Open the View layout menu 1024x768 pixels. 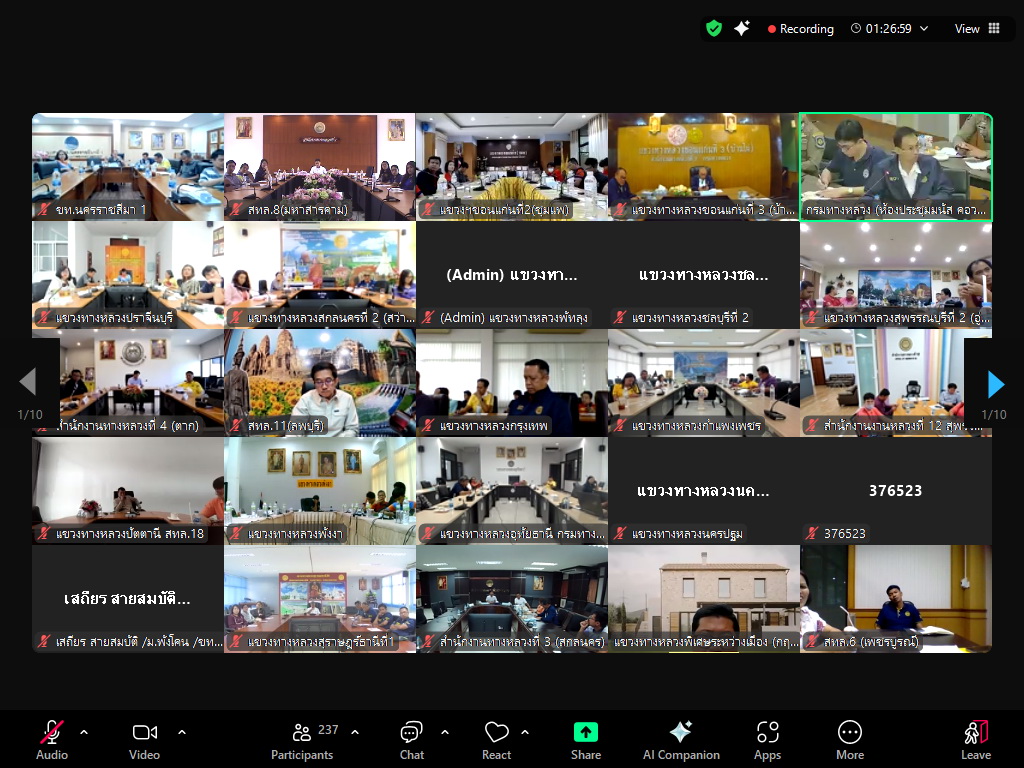click(x=976, y=29)
